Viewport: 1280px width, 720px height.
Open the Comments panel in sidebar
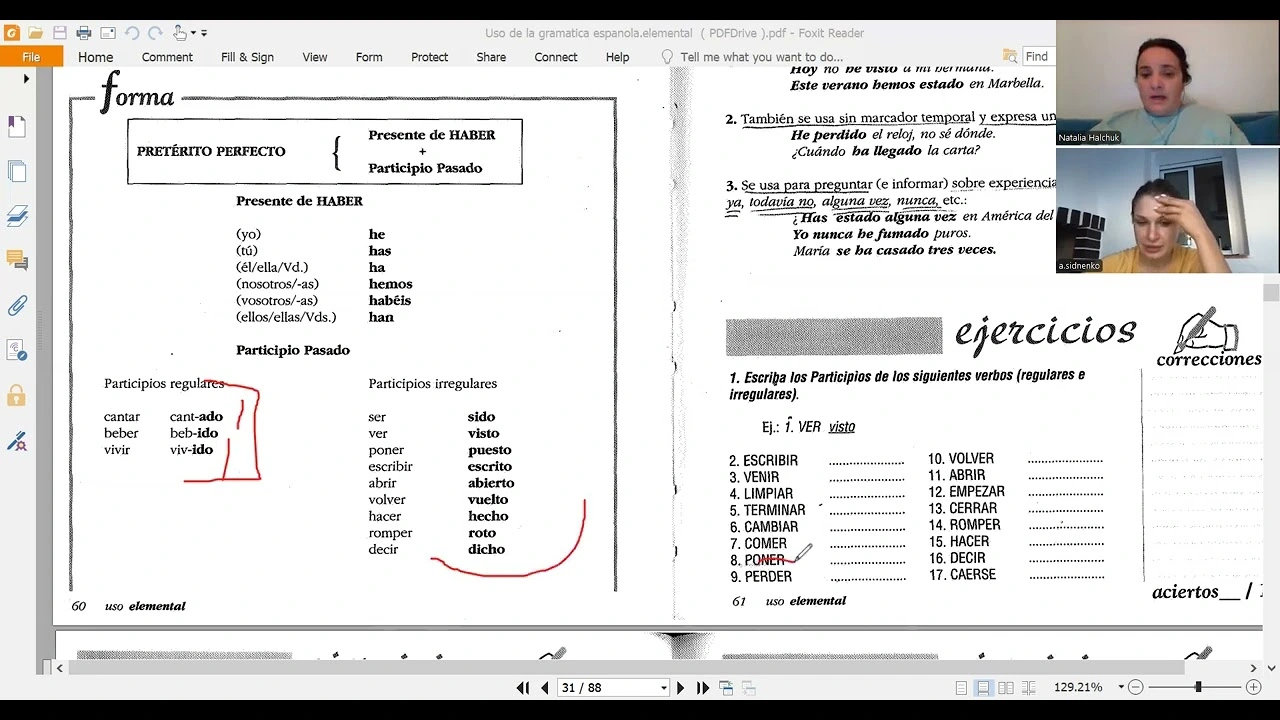point(17,260)
